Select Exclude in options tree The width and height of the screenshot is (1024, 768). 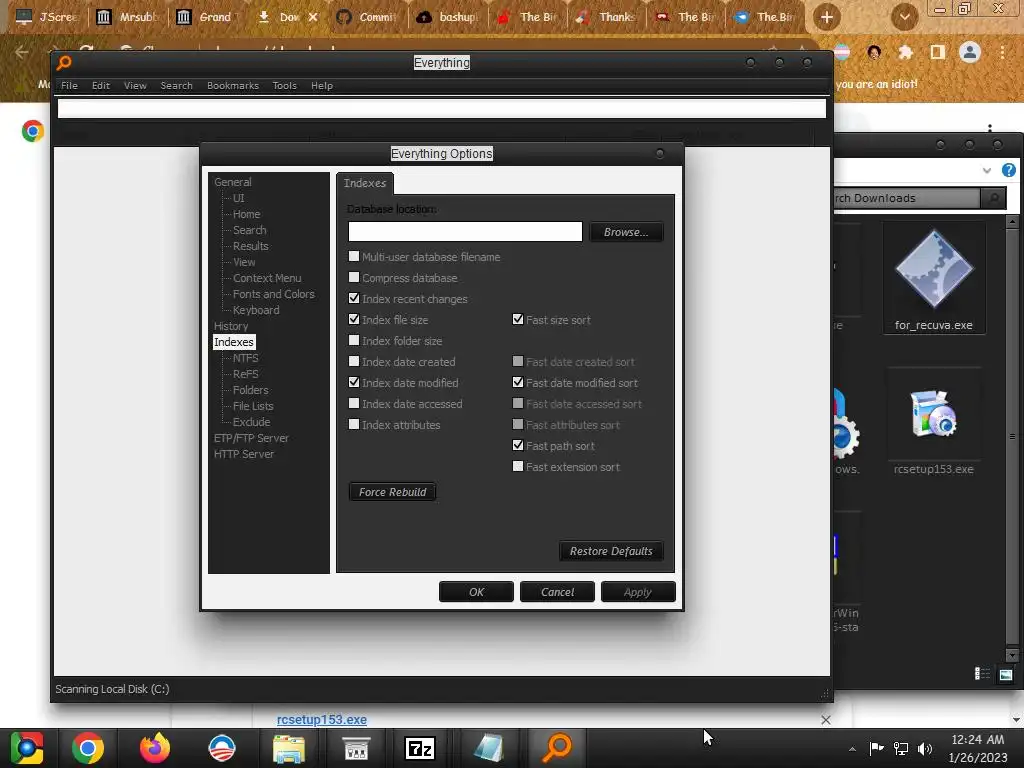click(x=251, y=422)
